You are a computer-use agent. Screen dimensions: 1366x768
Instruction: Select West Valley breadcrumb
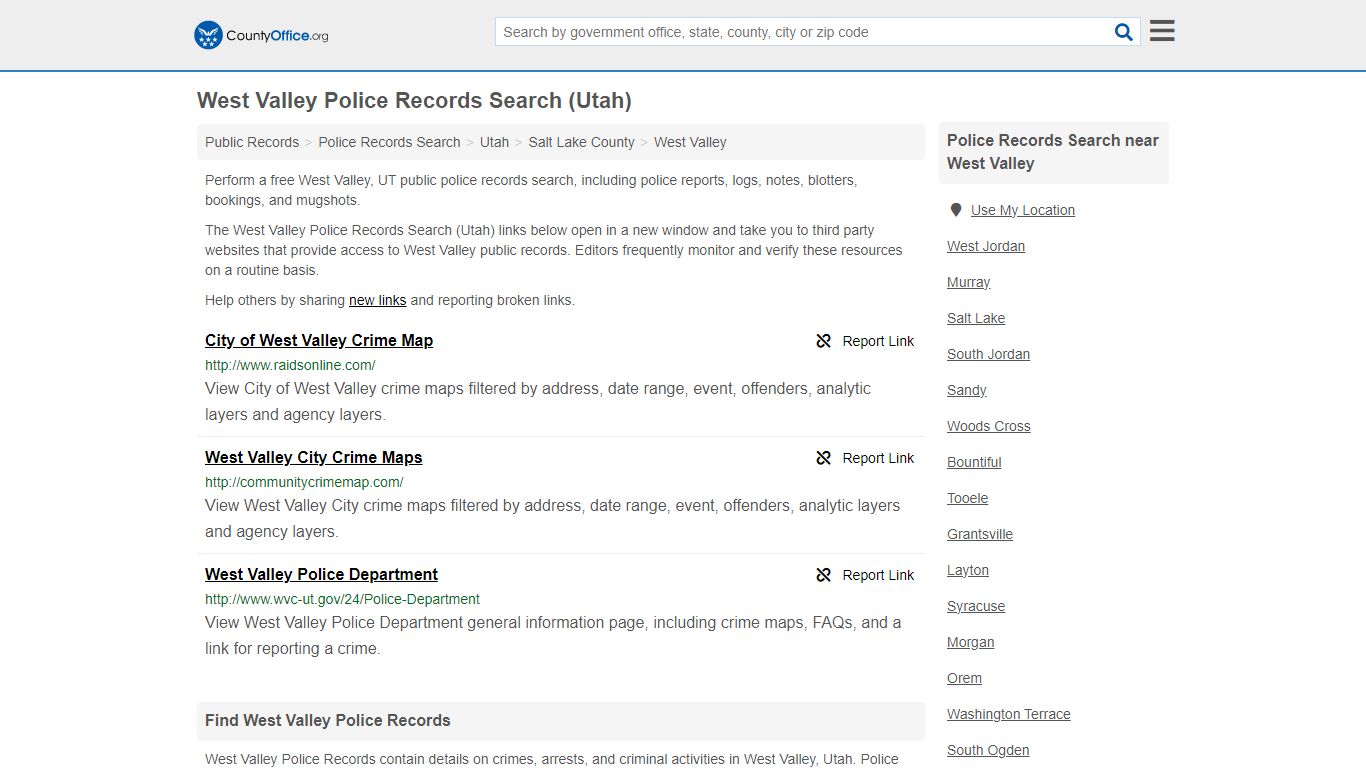[x=690, y=142]
